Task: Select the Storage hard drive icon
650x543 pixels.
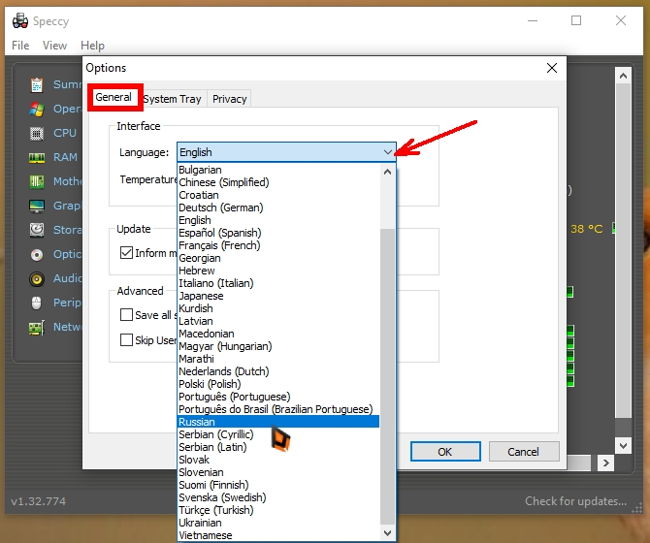Action: point(36,230)
